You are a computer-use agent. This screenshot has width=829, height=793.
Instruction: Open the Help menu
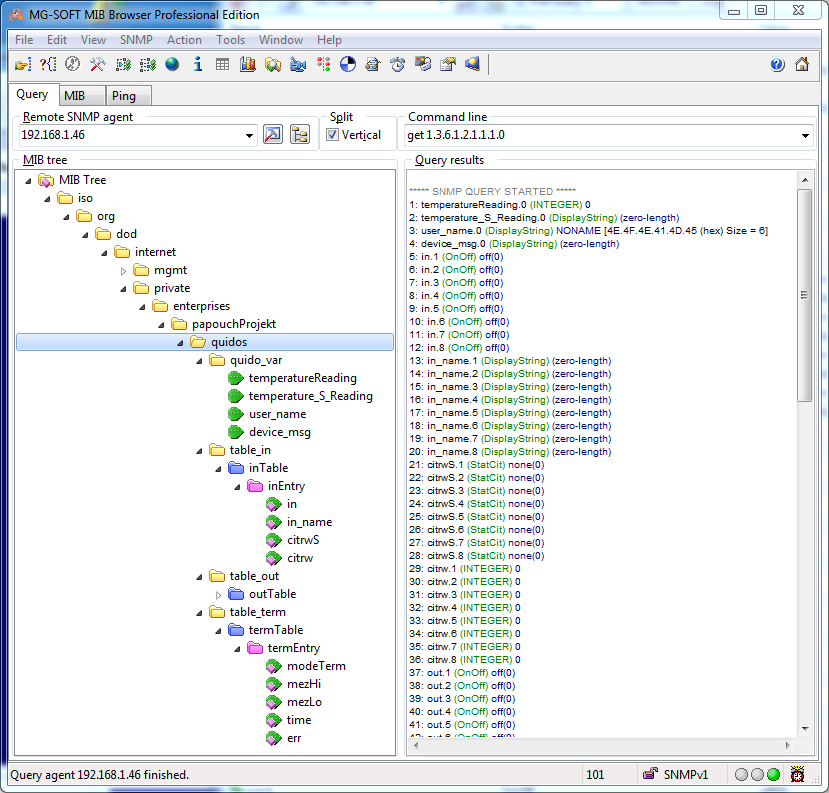[x=329, y=40]
